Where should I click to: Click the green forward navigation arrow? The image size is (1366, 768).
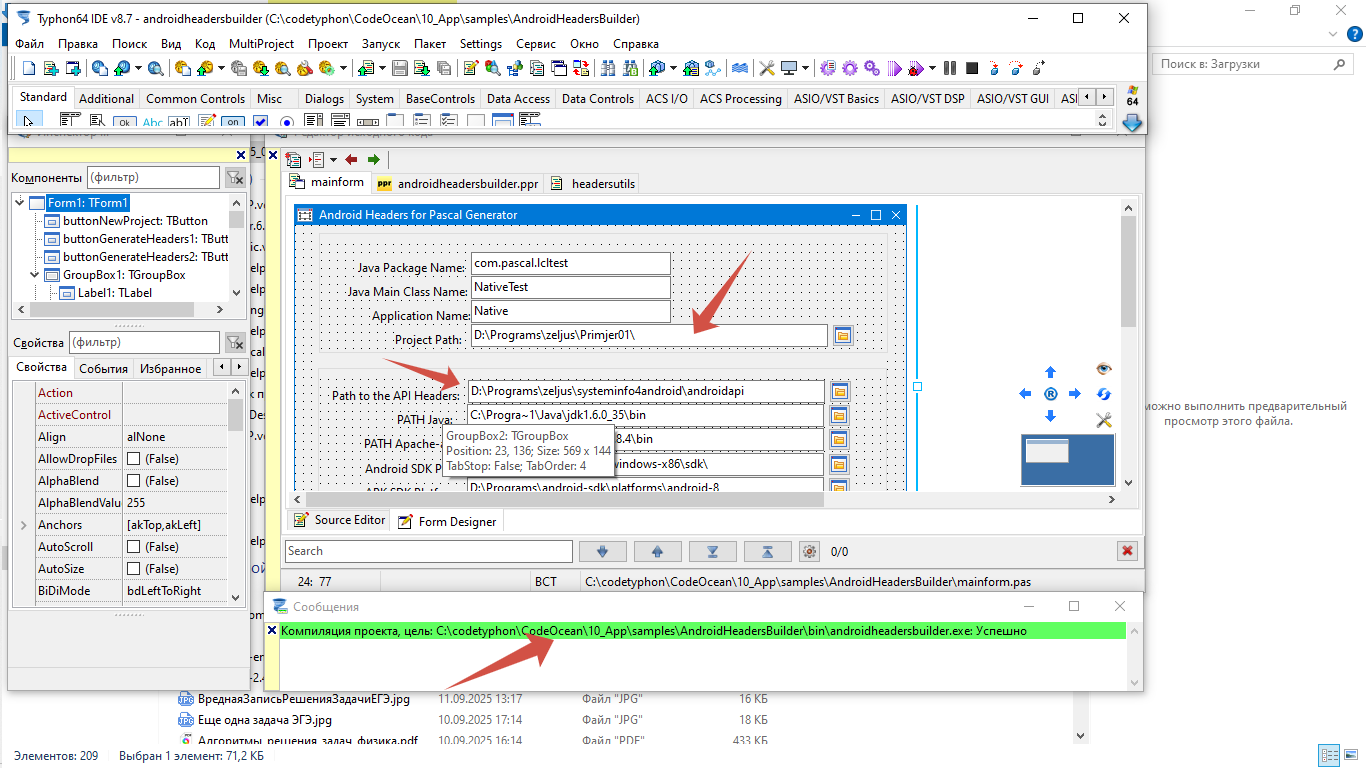coord(373,160)
